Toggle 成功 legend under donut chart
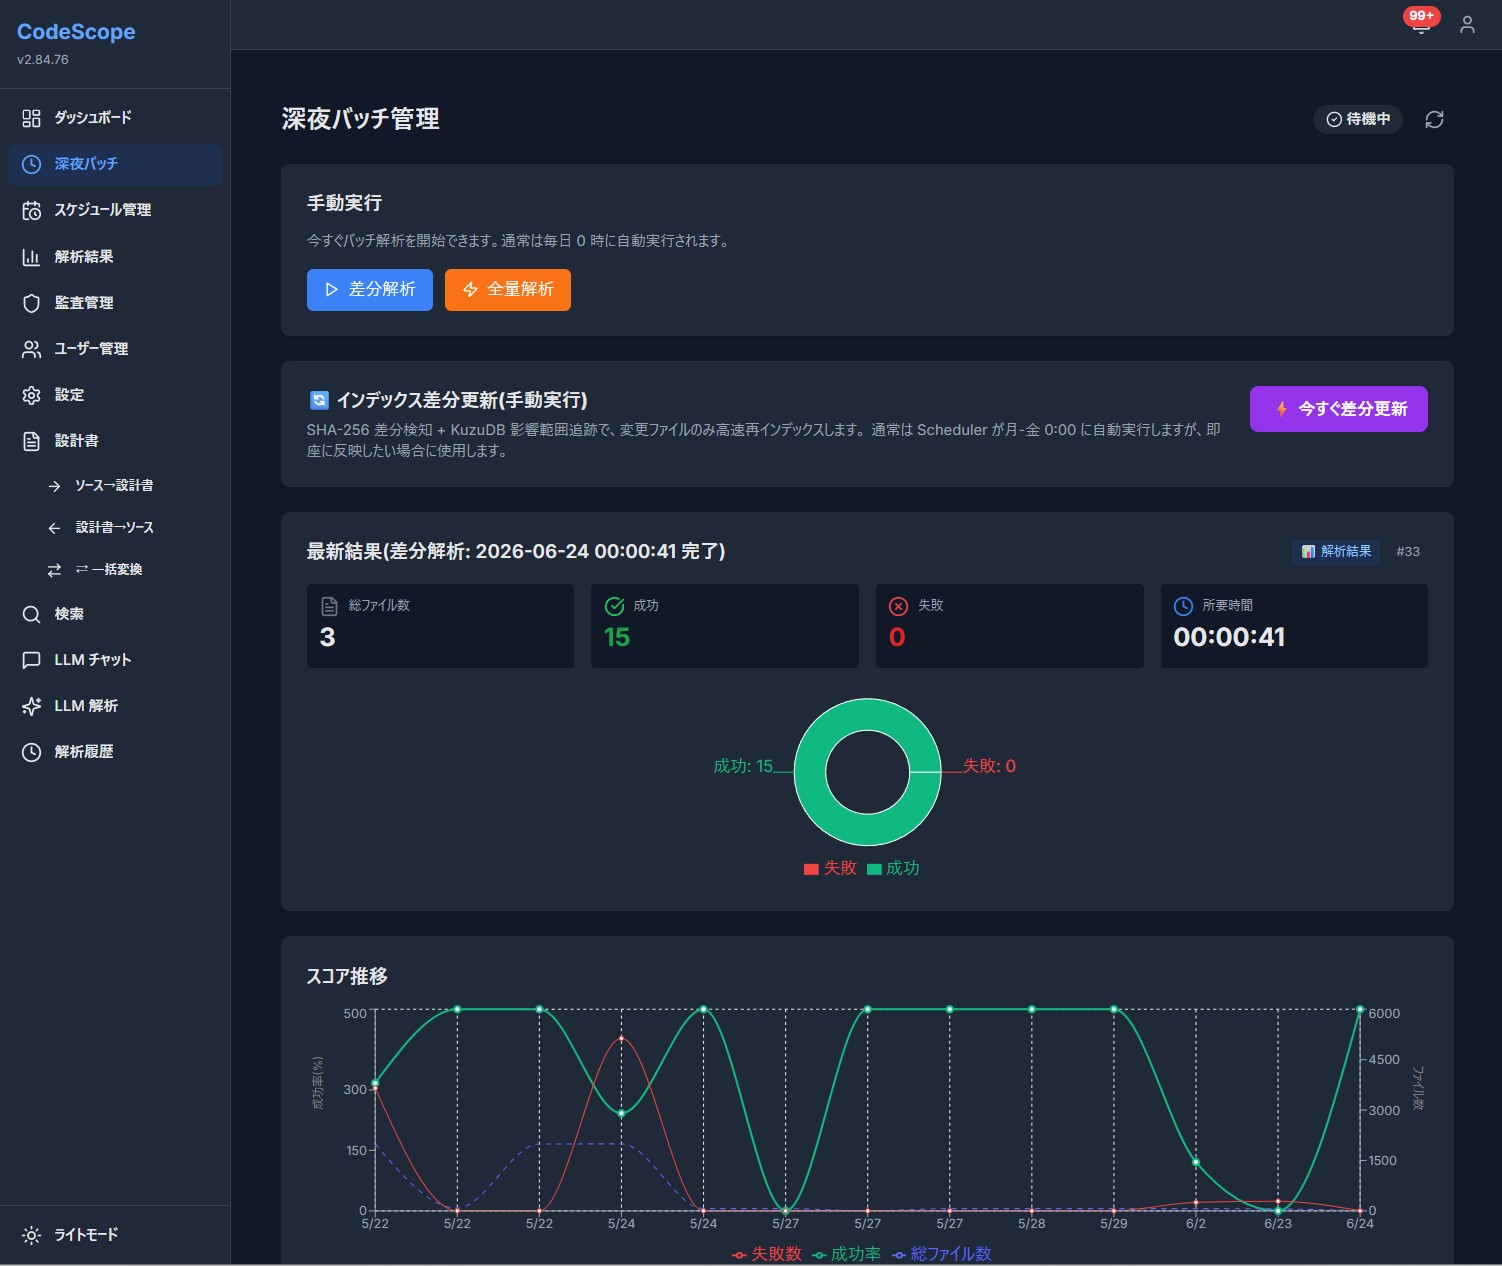The width and height of the screenshot is (1502, 1266). 893,868
